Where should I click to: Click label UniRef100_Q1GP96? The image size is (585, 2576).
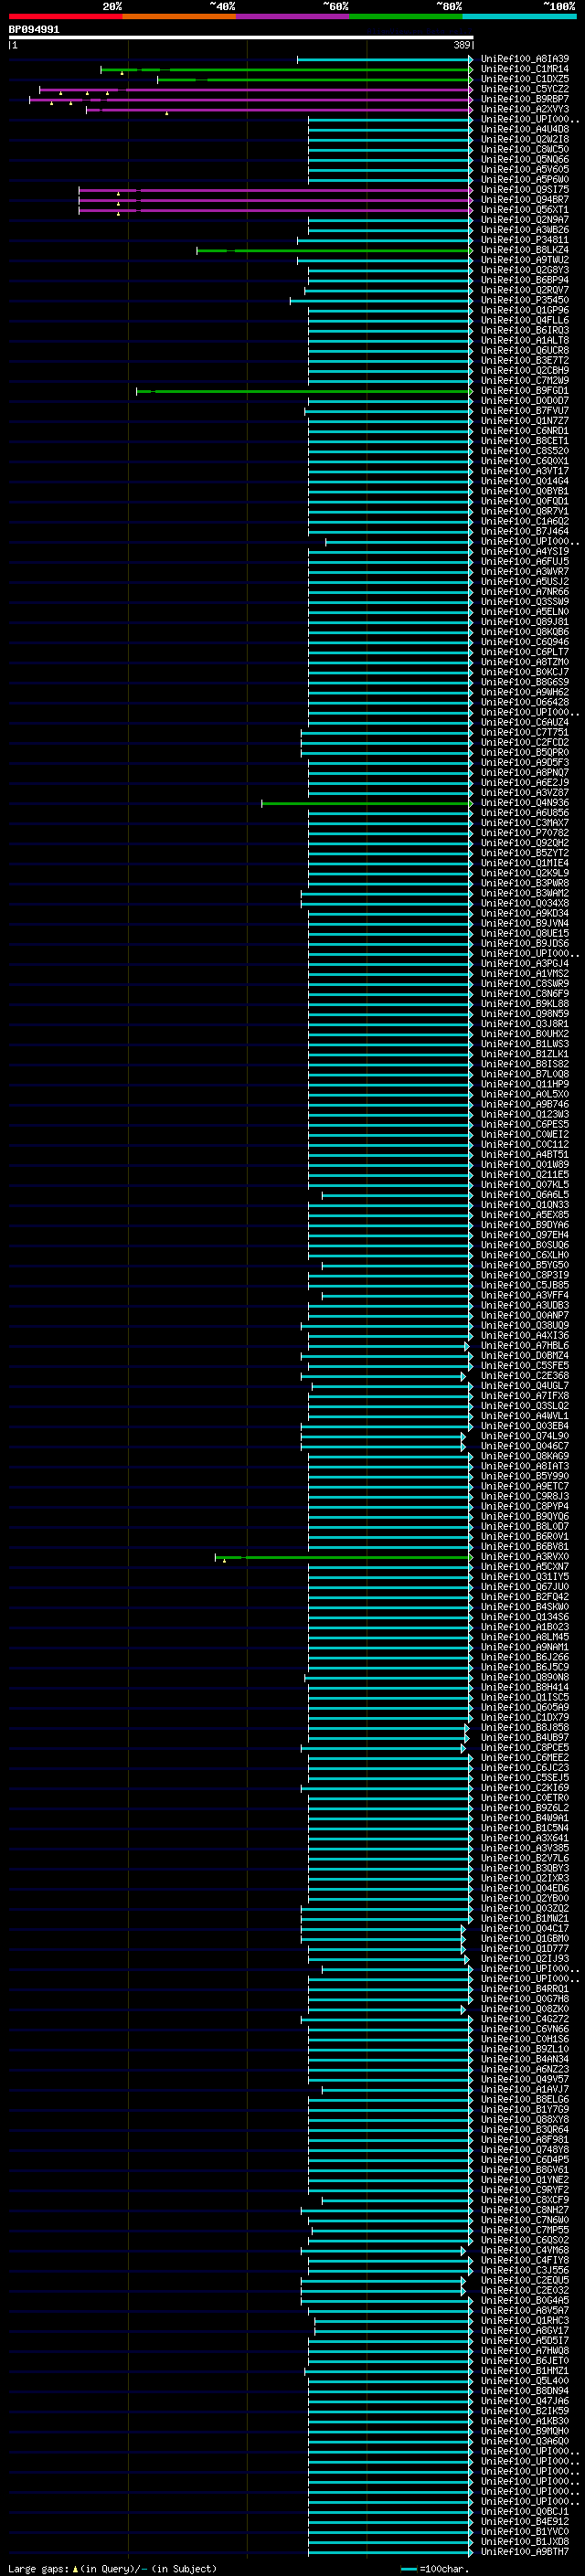point(525,310)
